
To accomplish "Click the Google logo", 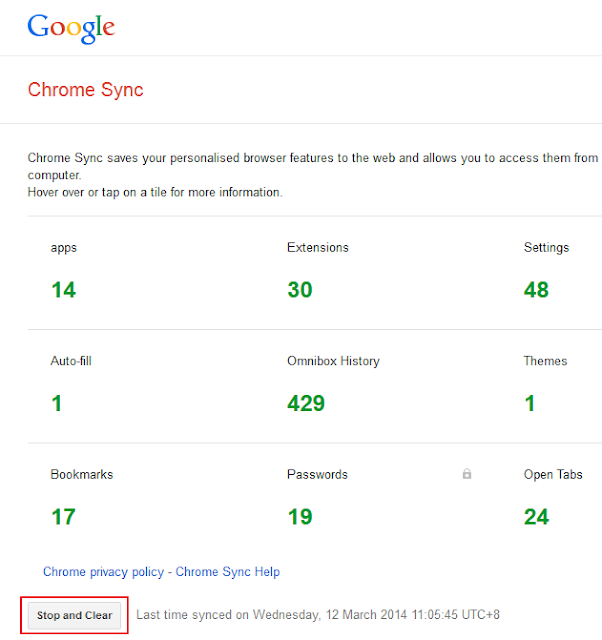I will (x=71, y=28).
